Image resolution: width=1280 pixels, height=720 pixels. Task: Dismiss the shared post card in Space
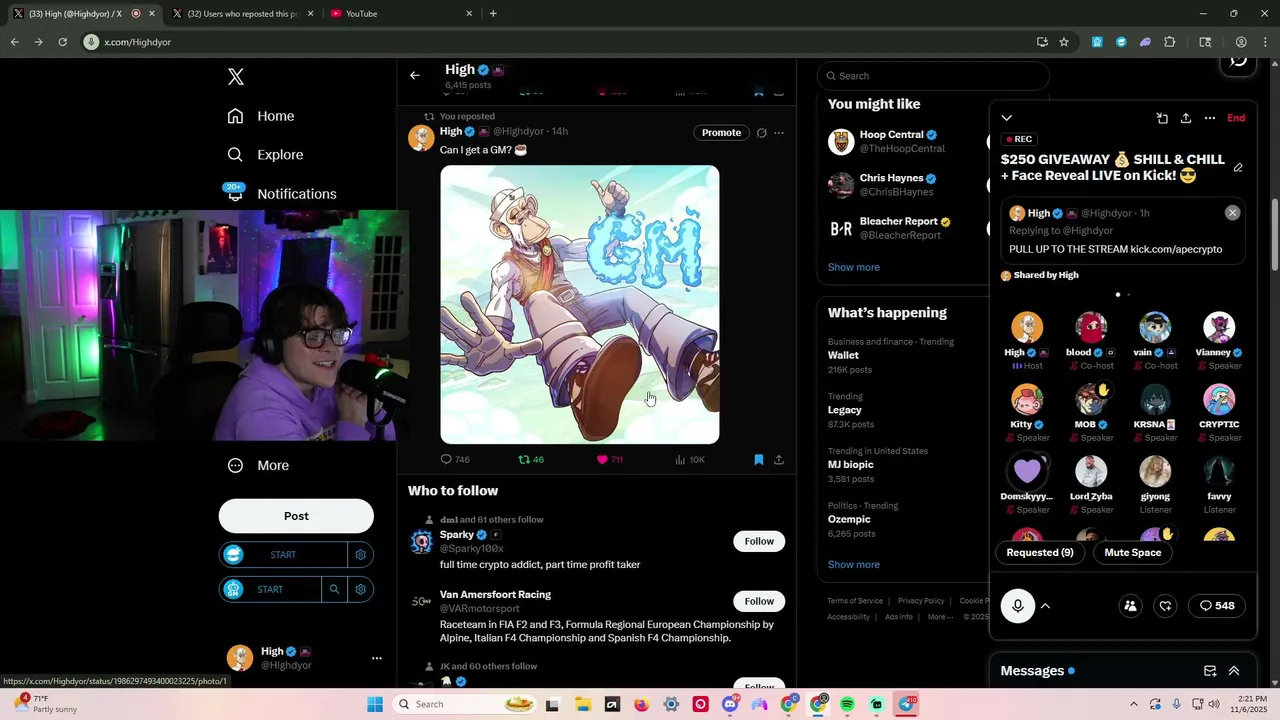pyautogui.click(x=1232, y=213)
